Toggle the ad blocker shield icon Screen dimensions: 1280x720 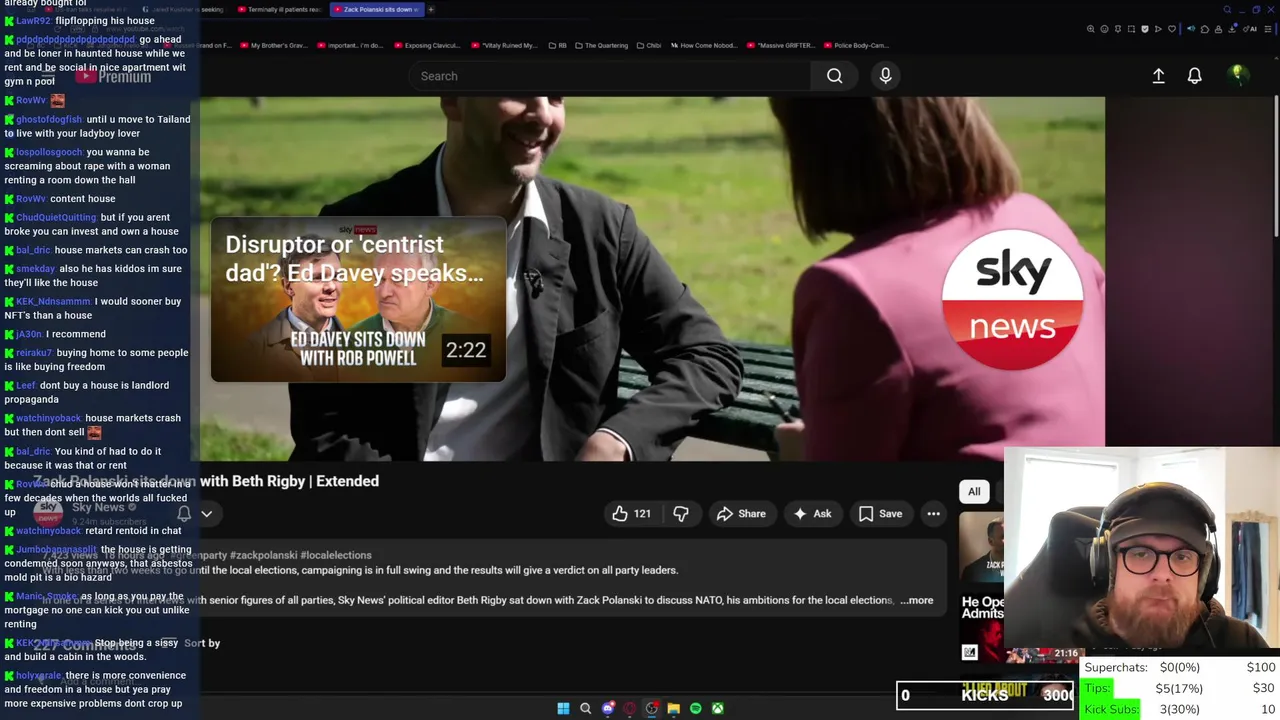click(1145, 29)
